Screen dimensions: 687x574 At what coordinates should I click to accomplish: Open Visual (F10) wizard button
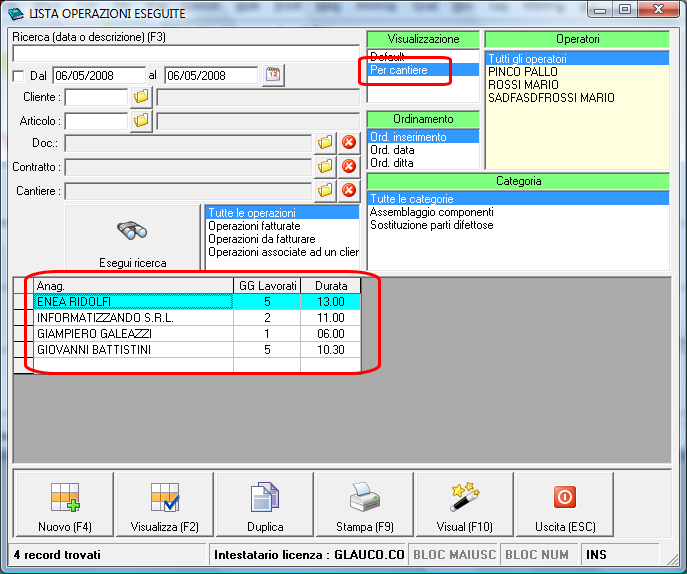click(x=464, y=504)
